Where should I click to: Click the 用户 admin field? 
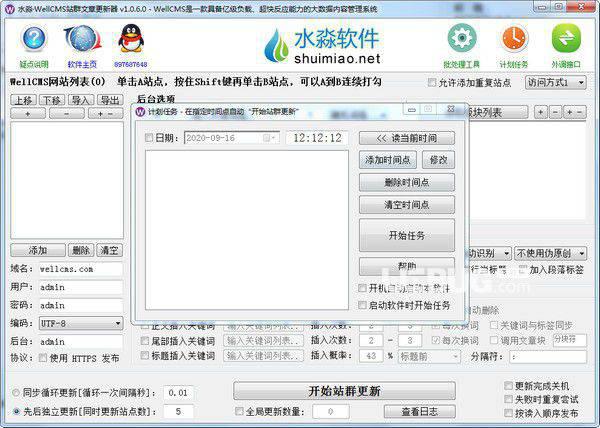(x=81, y=287)
